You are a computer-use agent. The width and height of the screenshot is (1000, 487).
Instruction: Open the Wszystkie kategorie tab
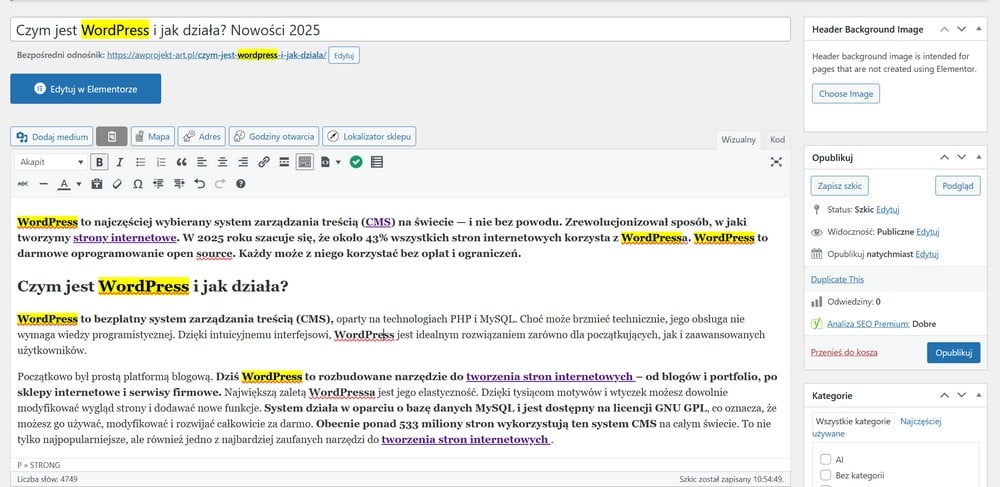[x=853, y=421]
